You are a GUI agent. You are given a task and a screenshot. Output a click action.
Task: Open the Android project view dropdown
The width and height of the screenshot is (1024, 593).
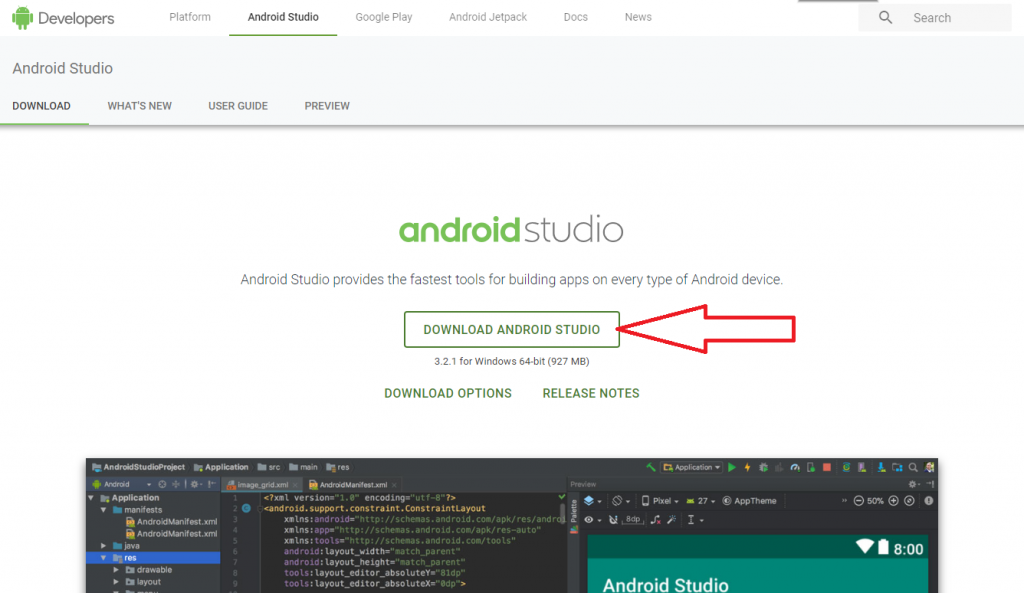pos(121,485)
